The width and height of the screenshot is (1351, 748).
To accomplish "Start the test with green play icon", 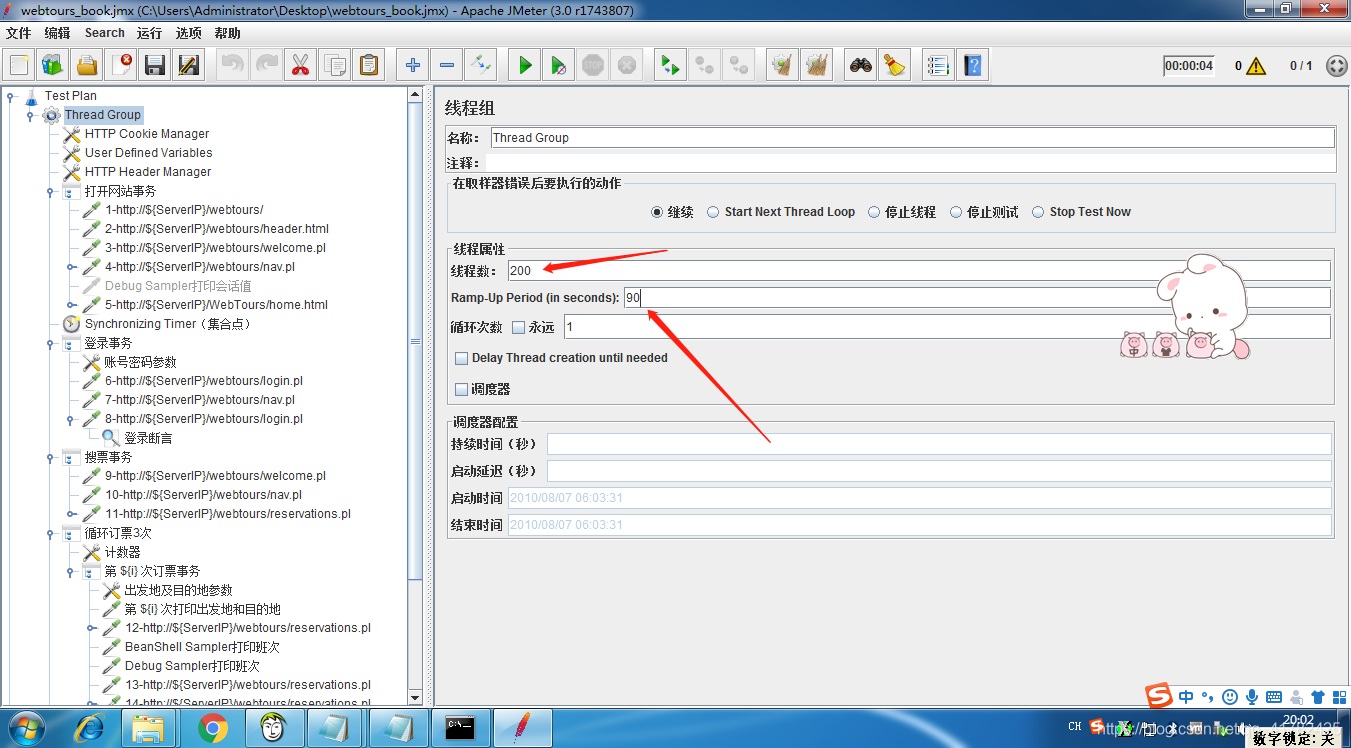I will coord(525,66).
